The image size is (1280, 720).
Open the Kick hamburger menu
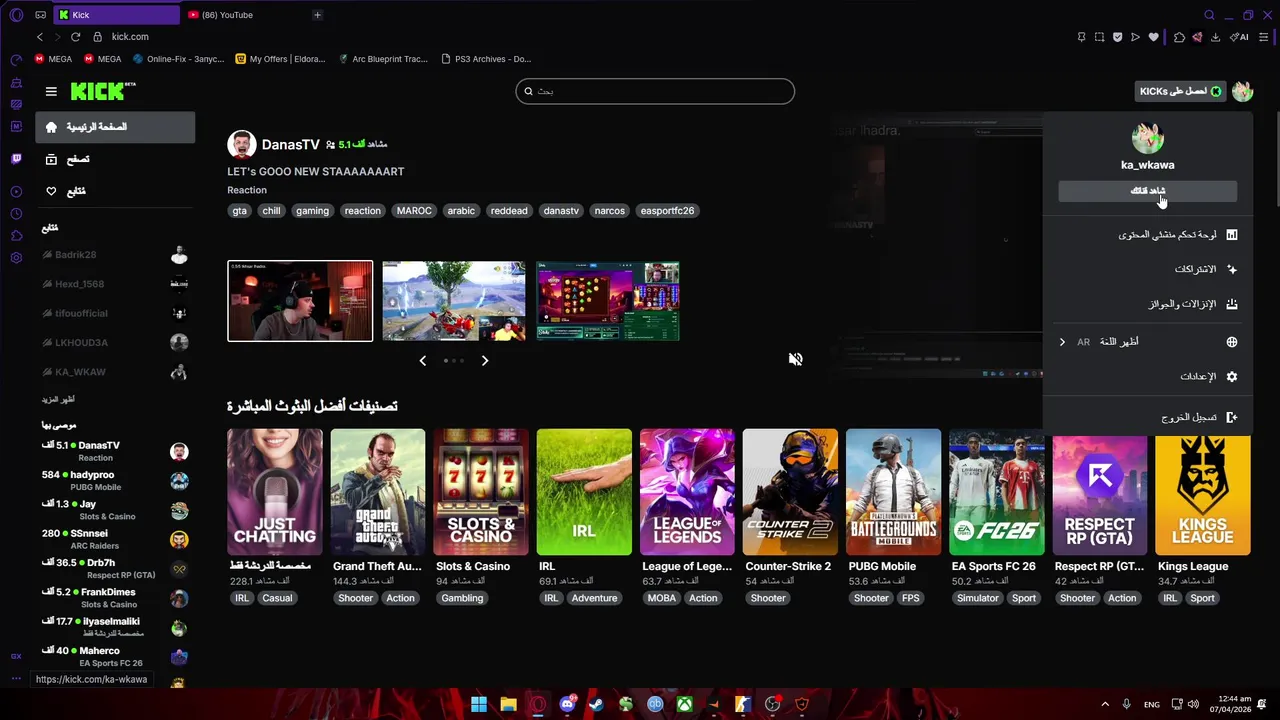click(x=51, y=91)
